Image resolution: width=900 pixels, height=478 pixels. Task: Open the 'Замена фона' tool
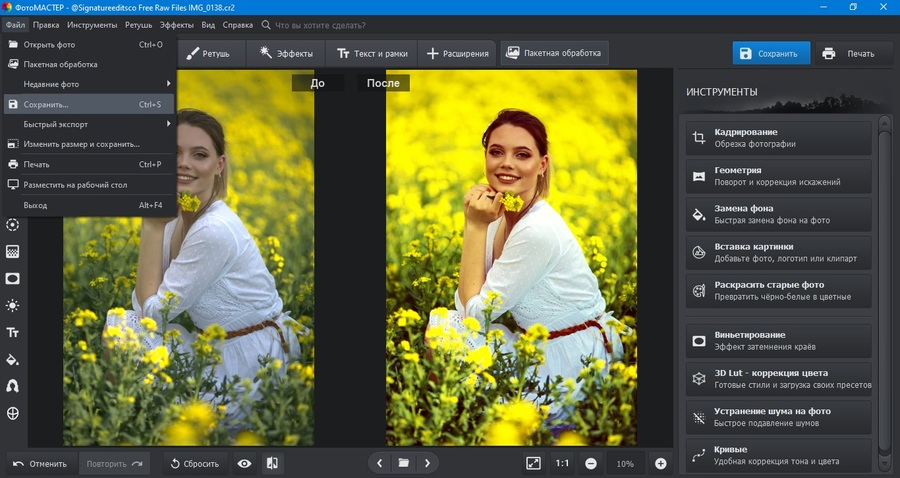[x=778, y=214]
